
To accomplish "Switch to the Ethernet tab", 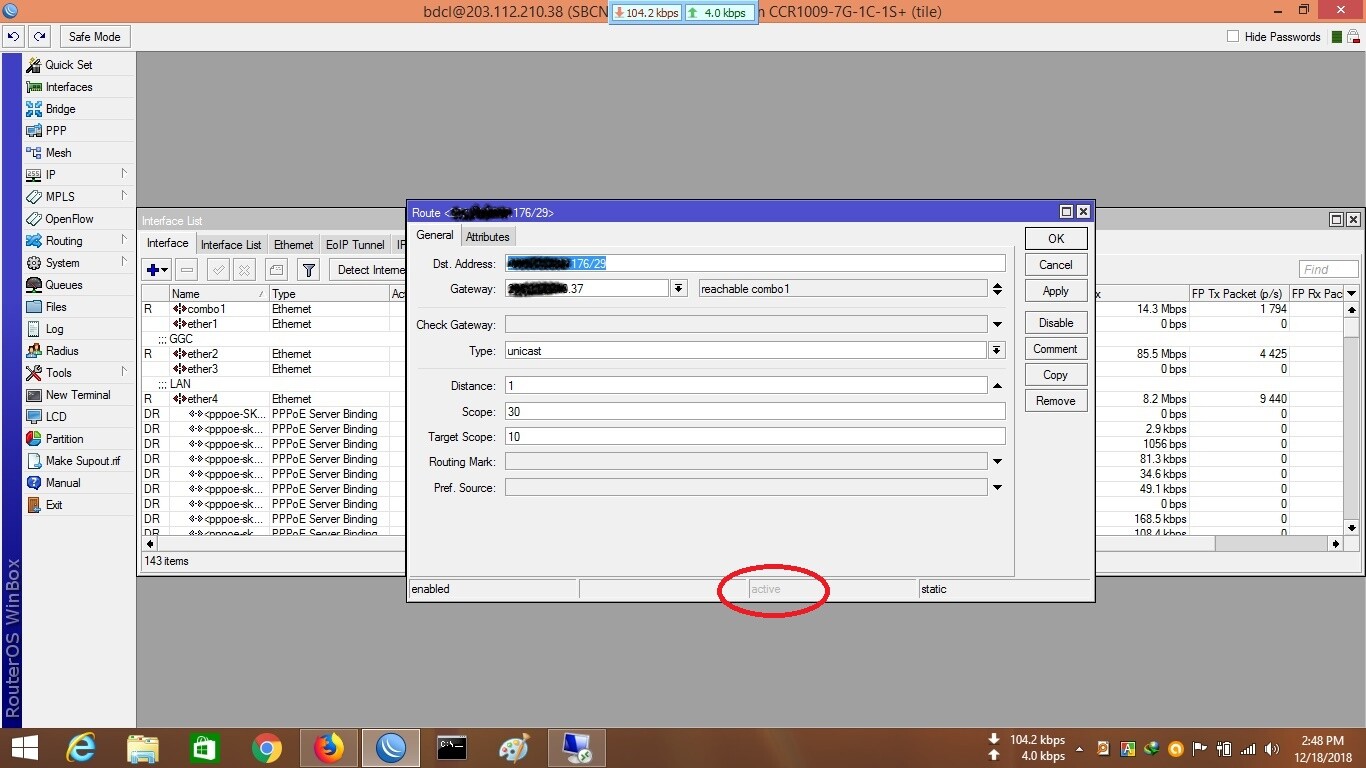I will tap(293, 245).
